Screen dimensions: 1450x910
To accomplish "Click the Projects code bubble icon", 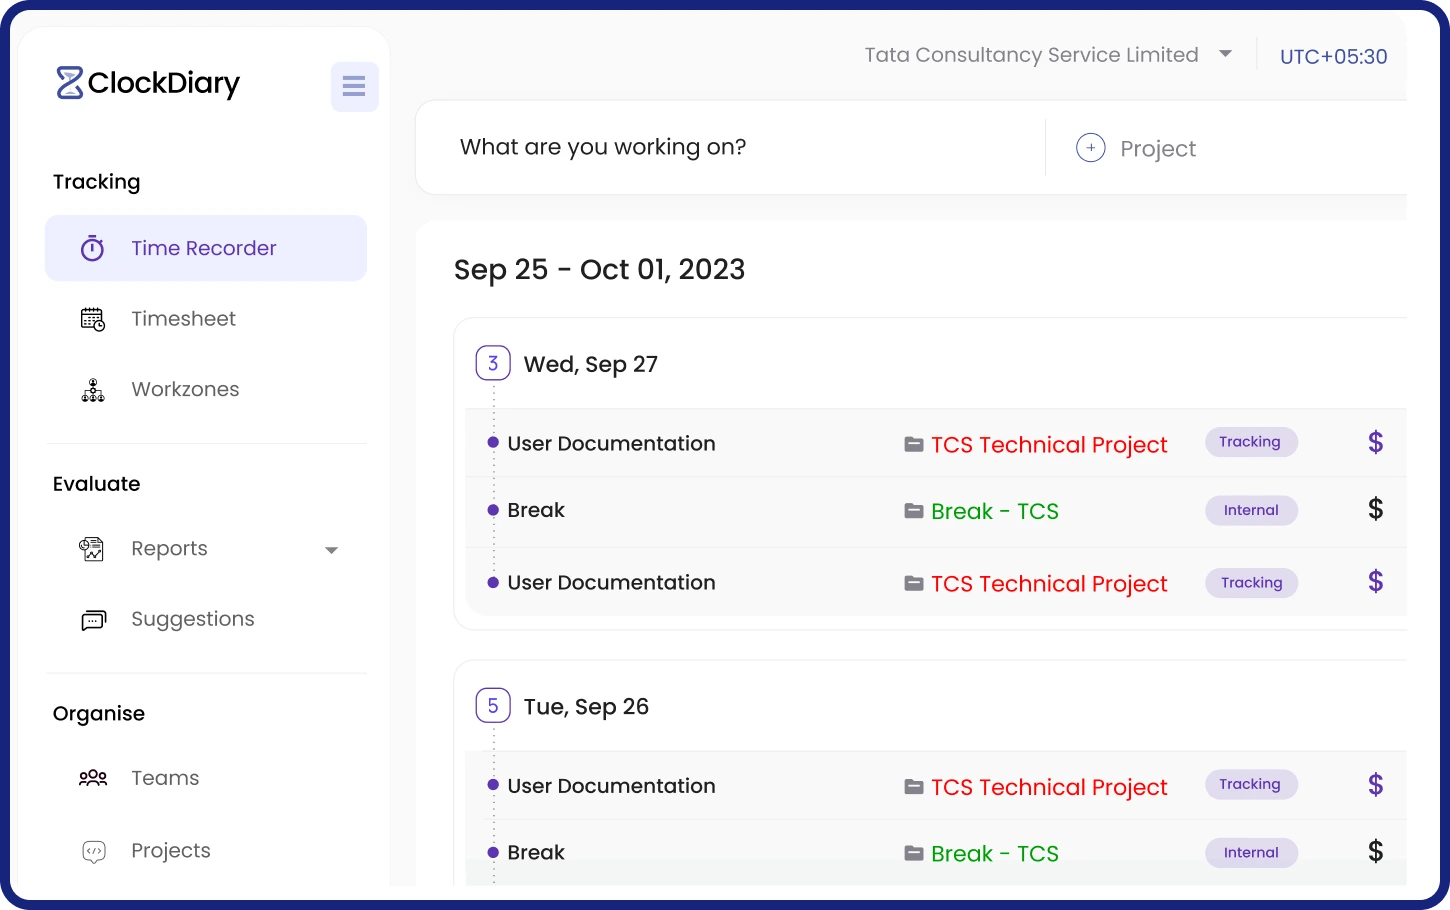I will (x=93, y=852).
